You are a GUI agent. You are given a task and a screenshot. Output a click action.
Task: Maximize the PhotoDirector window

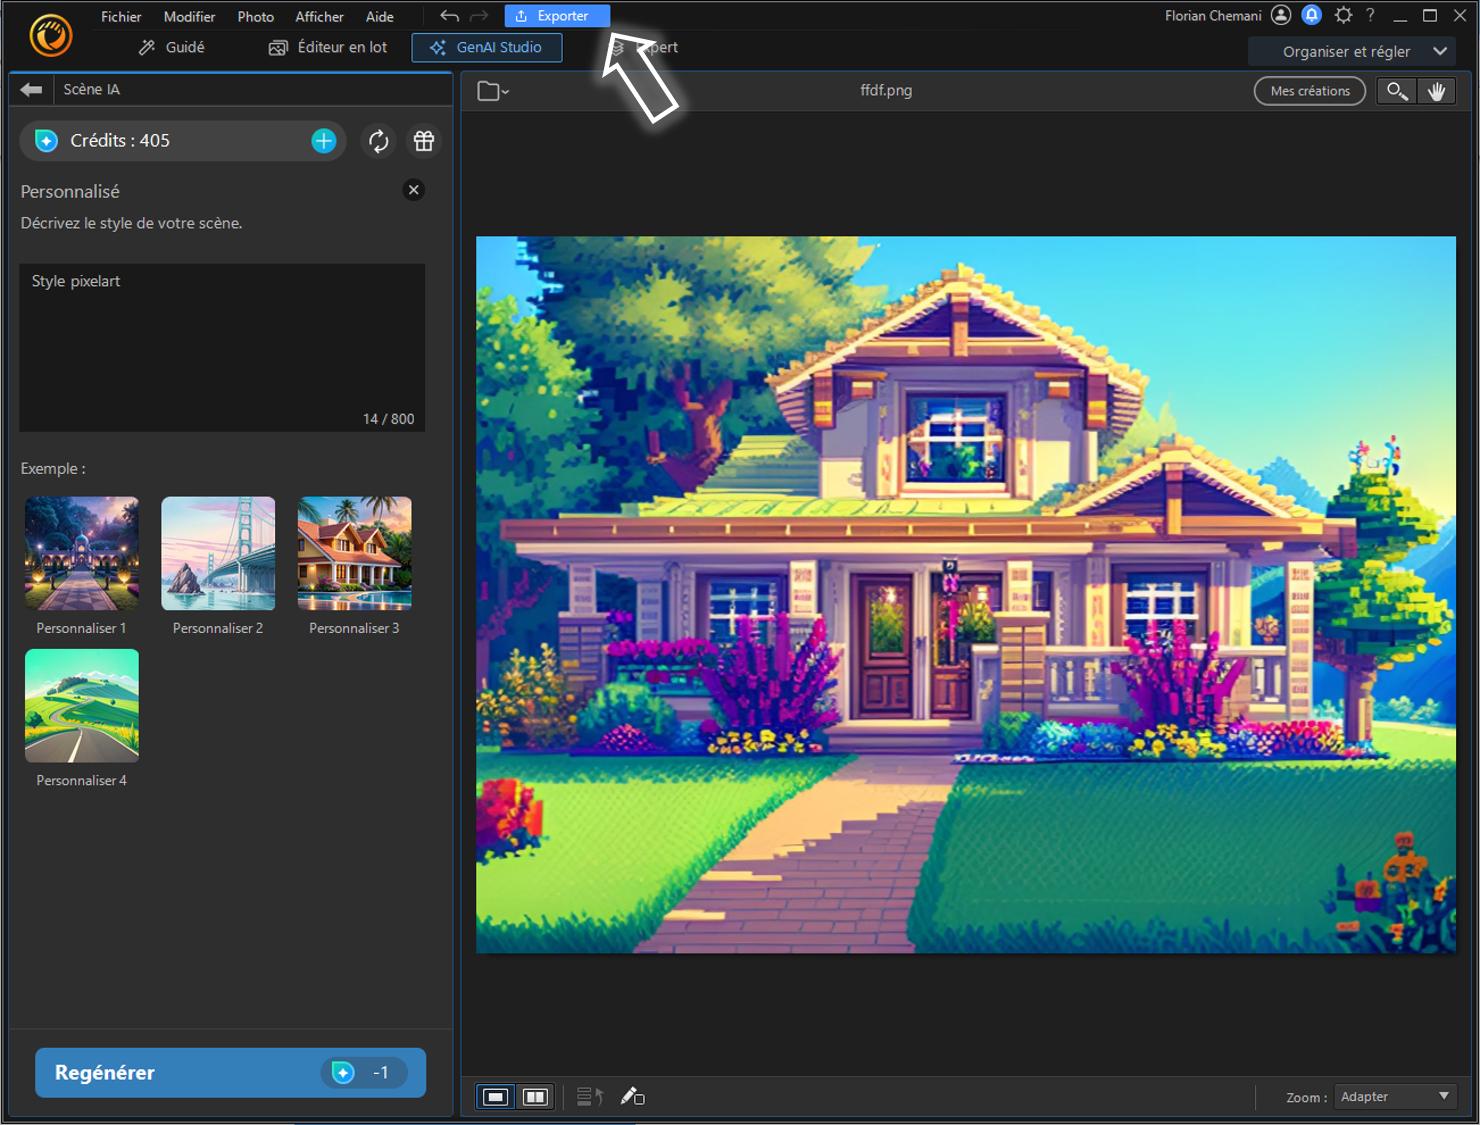click(1430, 16)
